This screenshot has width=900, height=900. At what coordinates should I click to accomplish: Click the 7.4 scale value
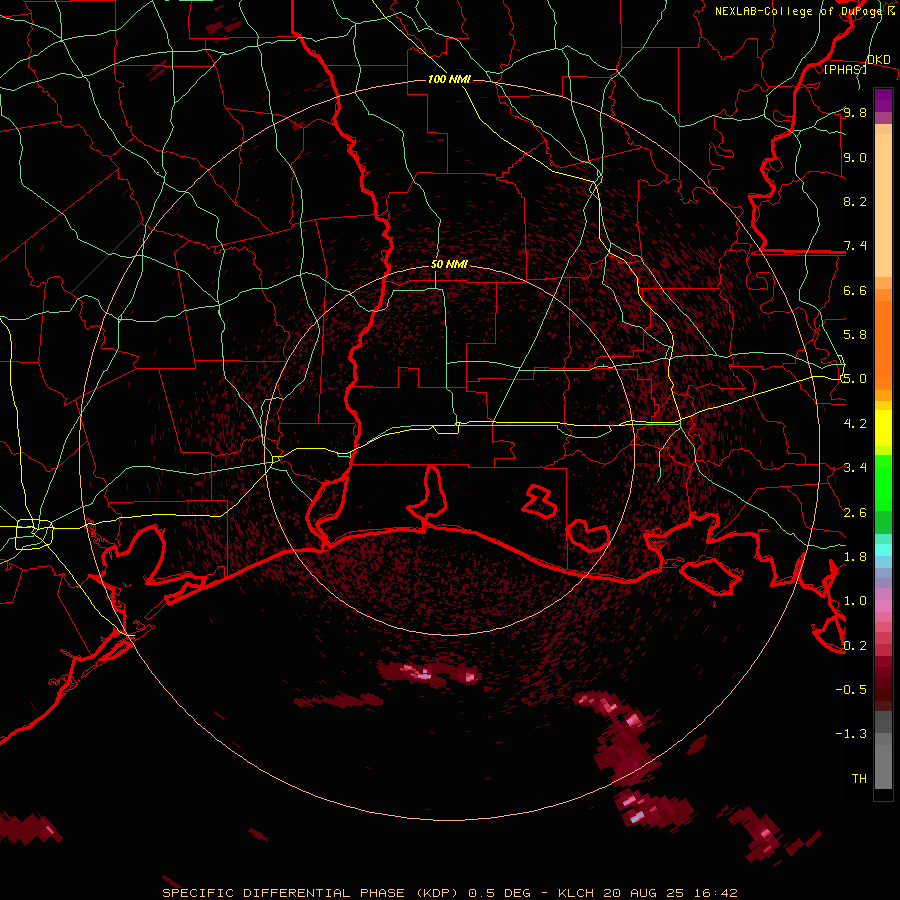pos(855,246)
